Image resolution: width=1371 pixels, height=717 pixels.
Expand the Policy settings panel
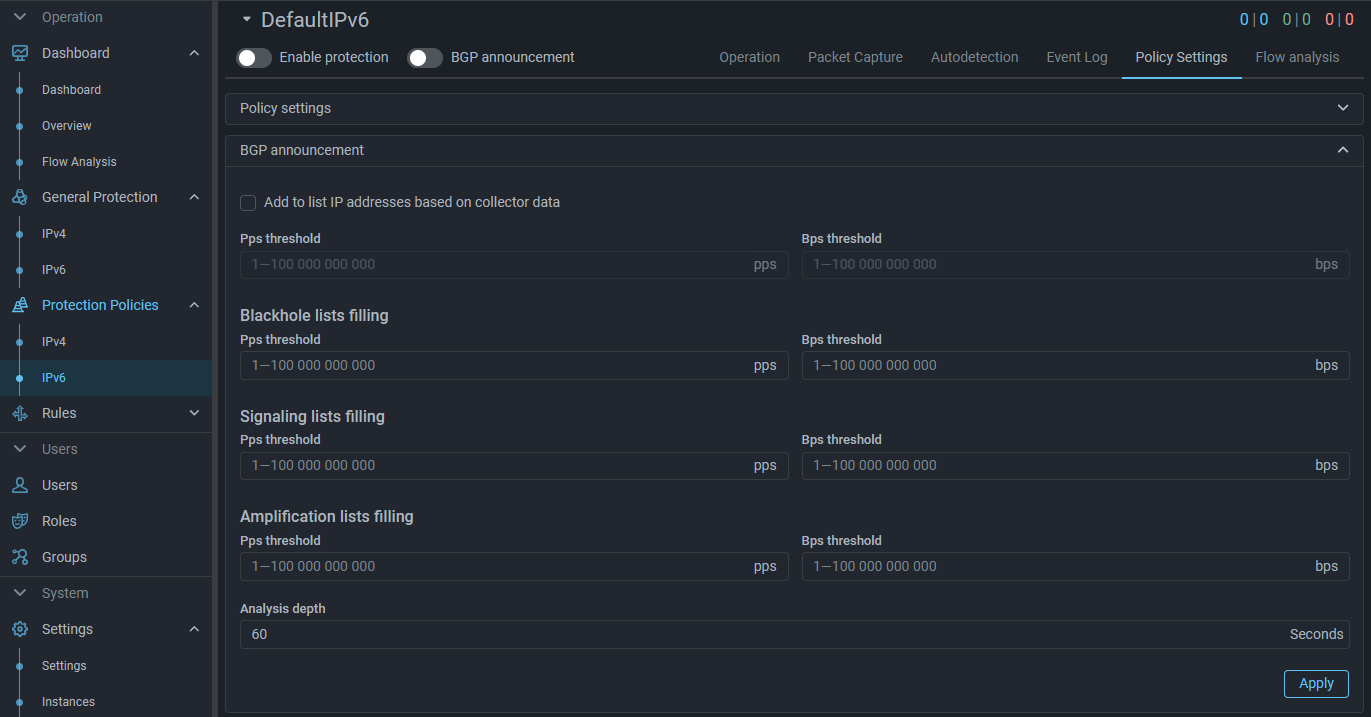click(x=1342, y=108)
